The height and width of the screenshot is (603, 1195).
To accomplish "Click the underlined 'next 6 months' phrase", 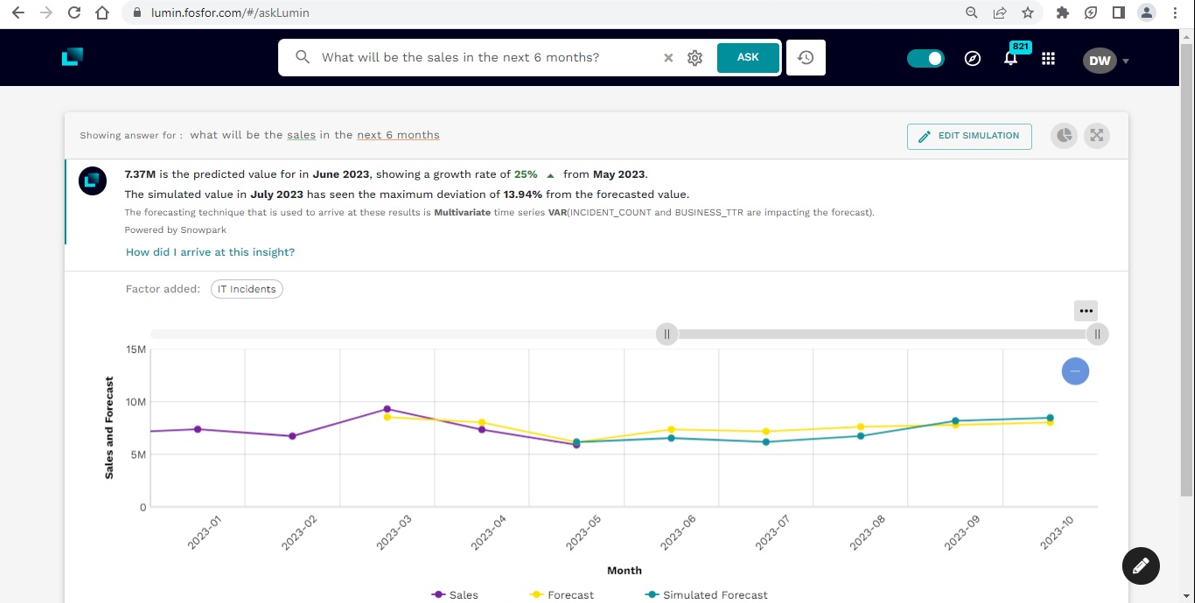I will click(x=399, y=135).
